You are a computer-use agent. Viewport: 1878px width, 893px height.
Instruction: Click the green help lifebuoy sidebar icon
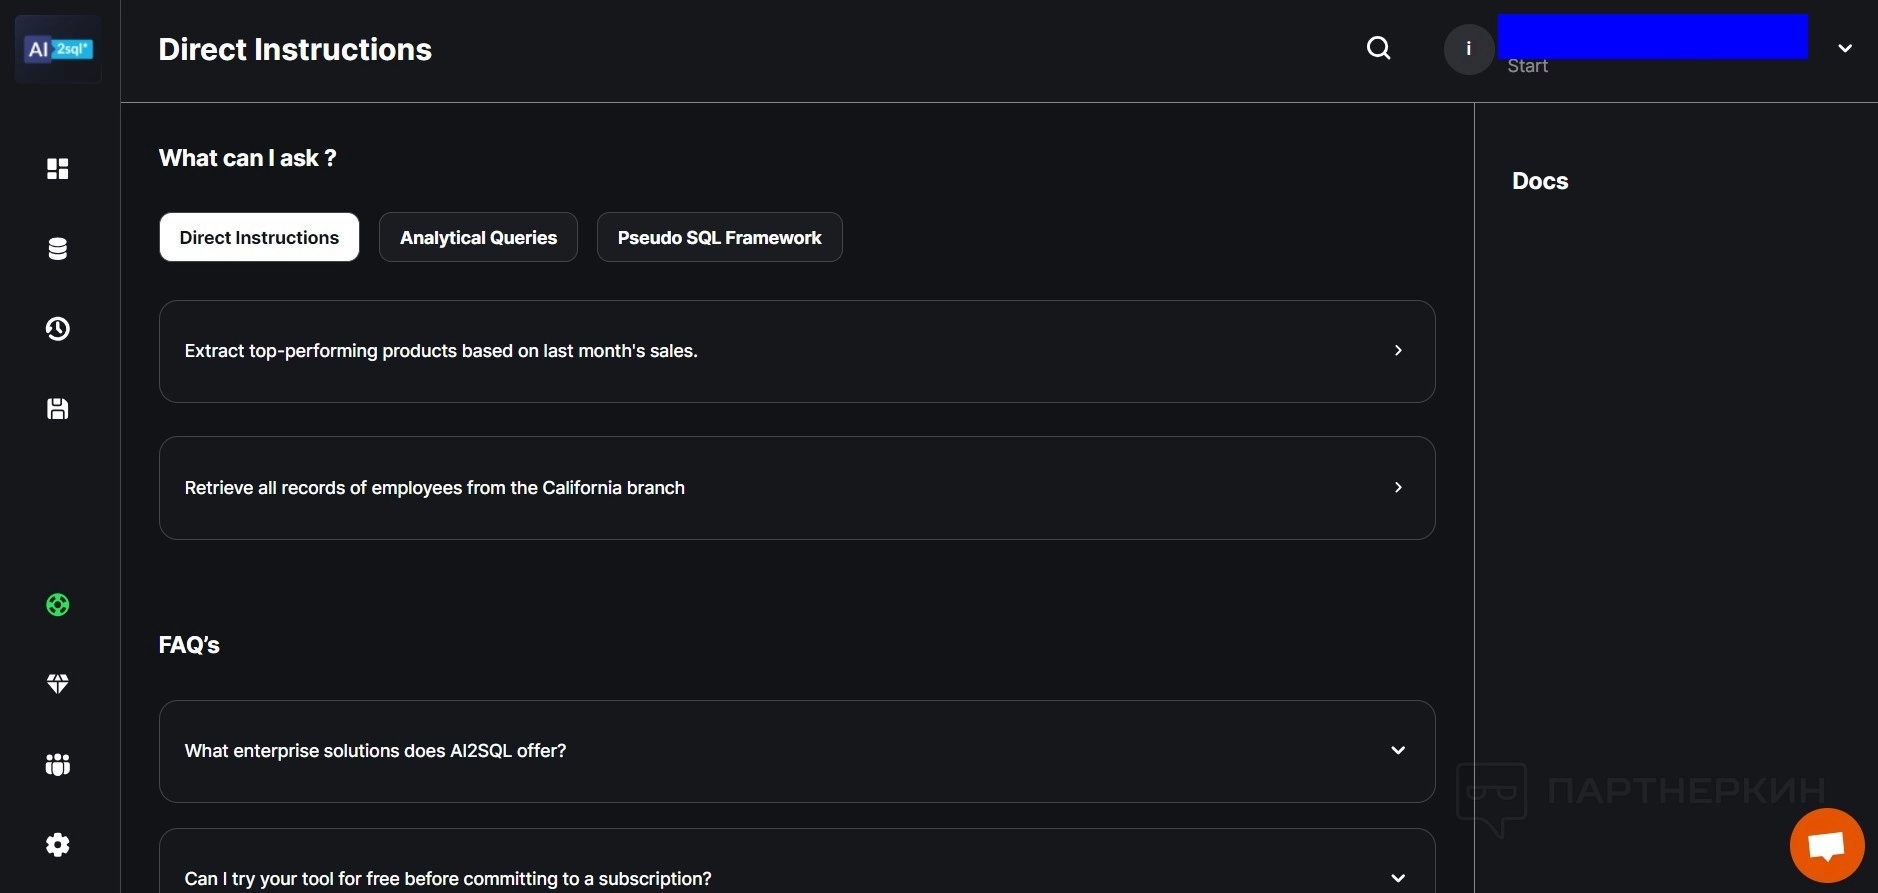coord(58,605)
